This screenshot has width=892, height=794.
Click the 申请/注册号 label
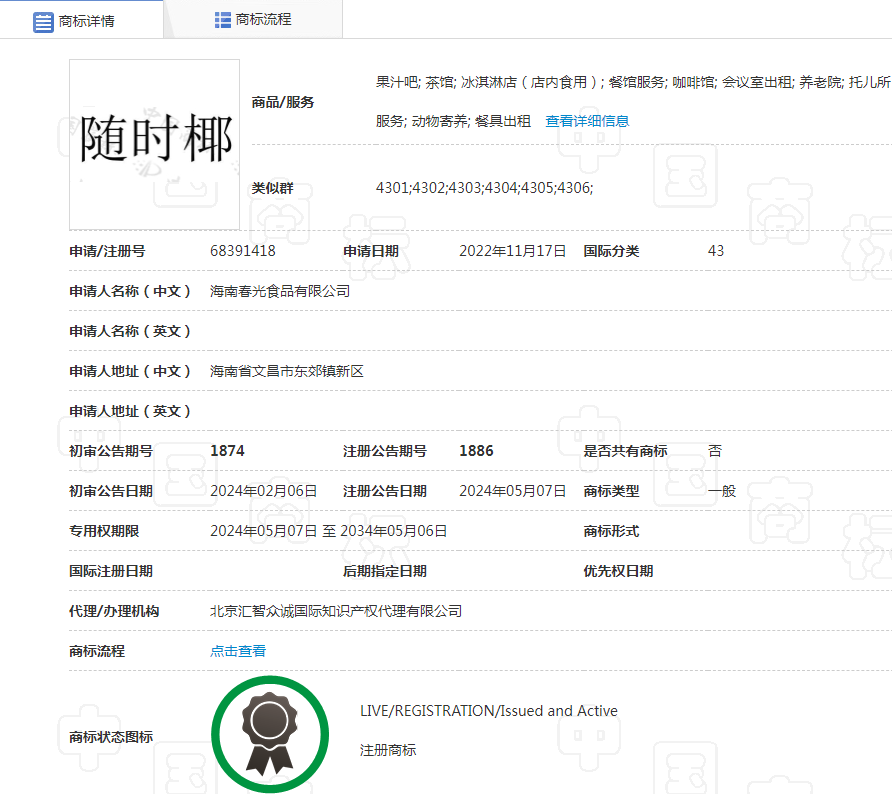(x=108, y=251)
